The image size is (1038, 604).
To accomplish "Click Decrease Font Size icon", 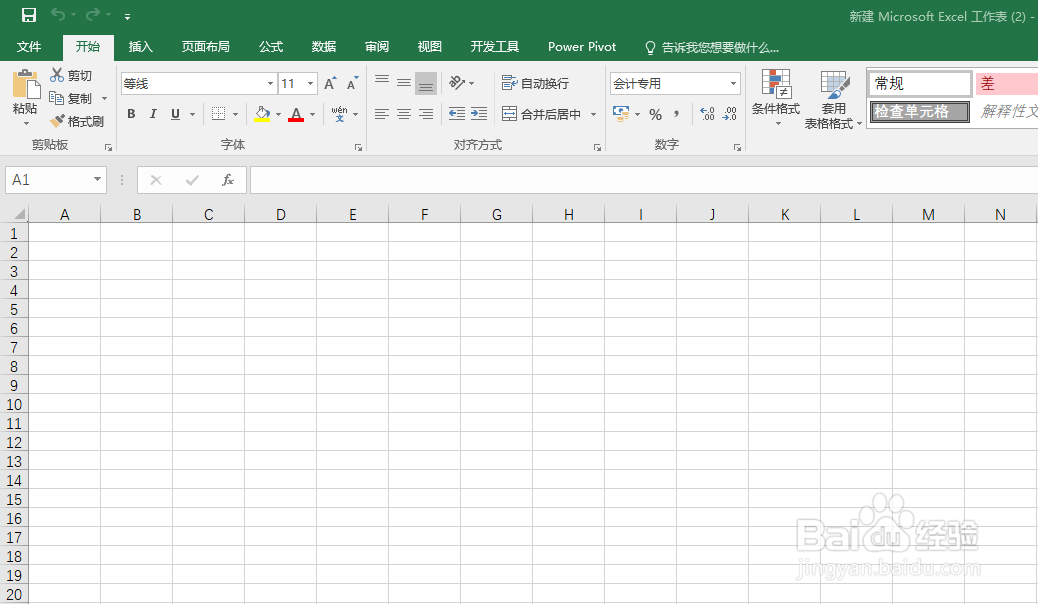I will [352, 83].
